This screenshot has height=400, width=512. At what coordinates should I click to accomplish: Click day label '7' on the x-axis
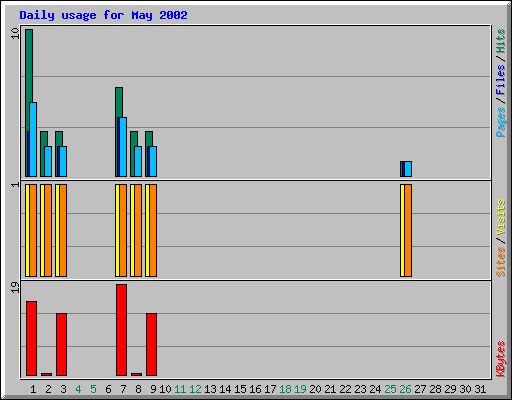point(123,389)
